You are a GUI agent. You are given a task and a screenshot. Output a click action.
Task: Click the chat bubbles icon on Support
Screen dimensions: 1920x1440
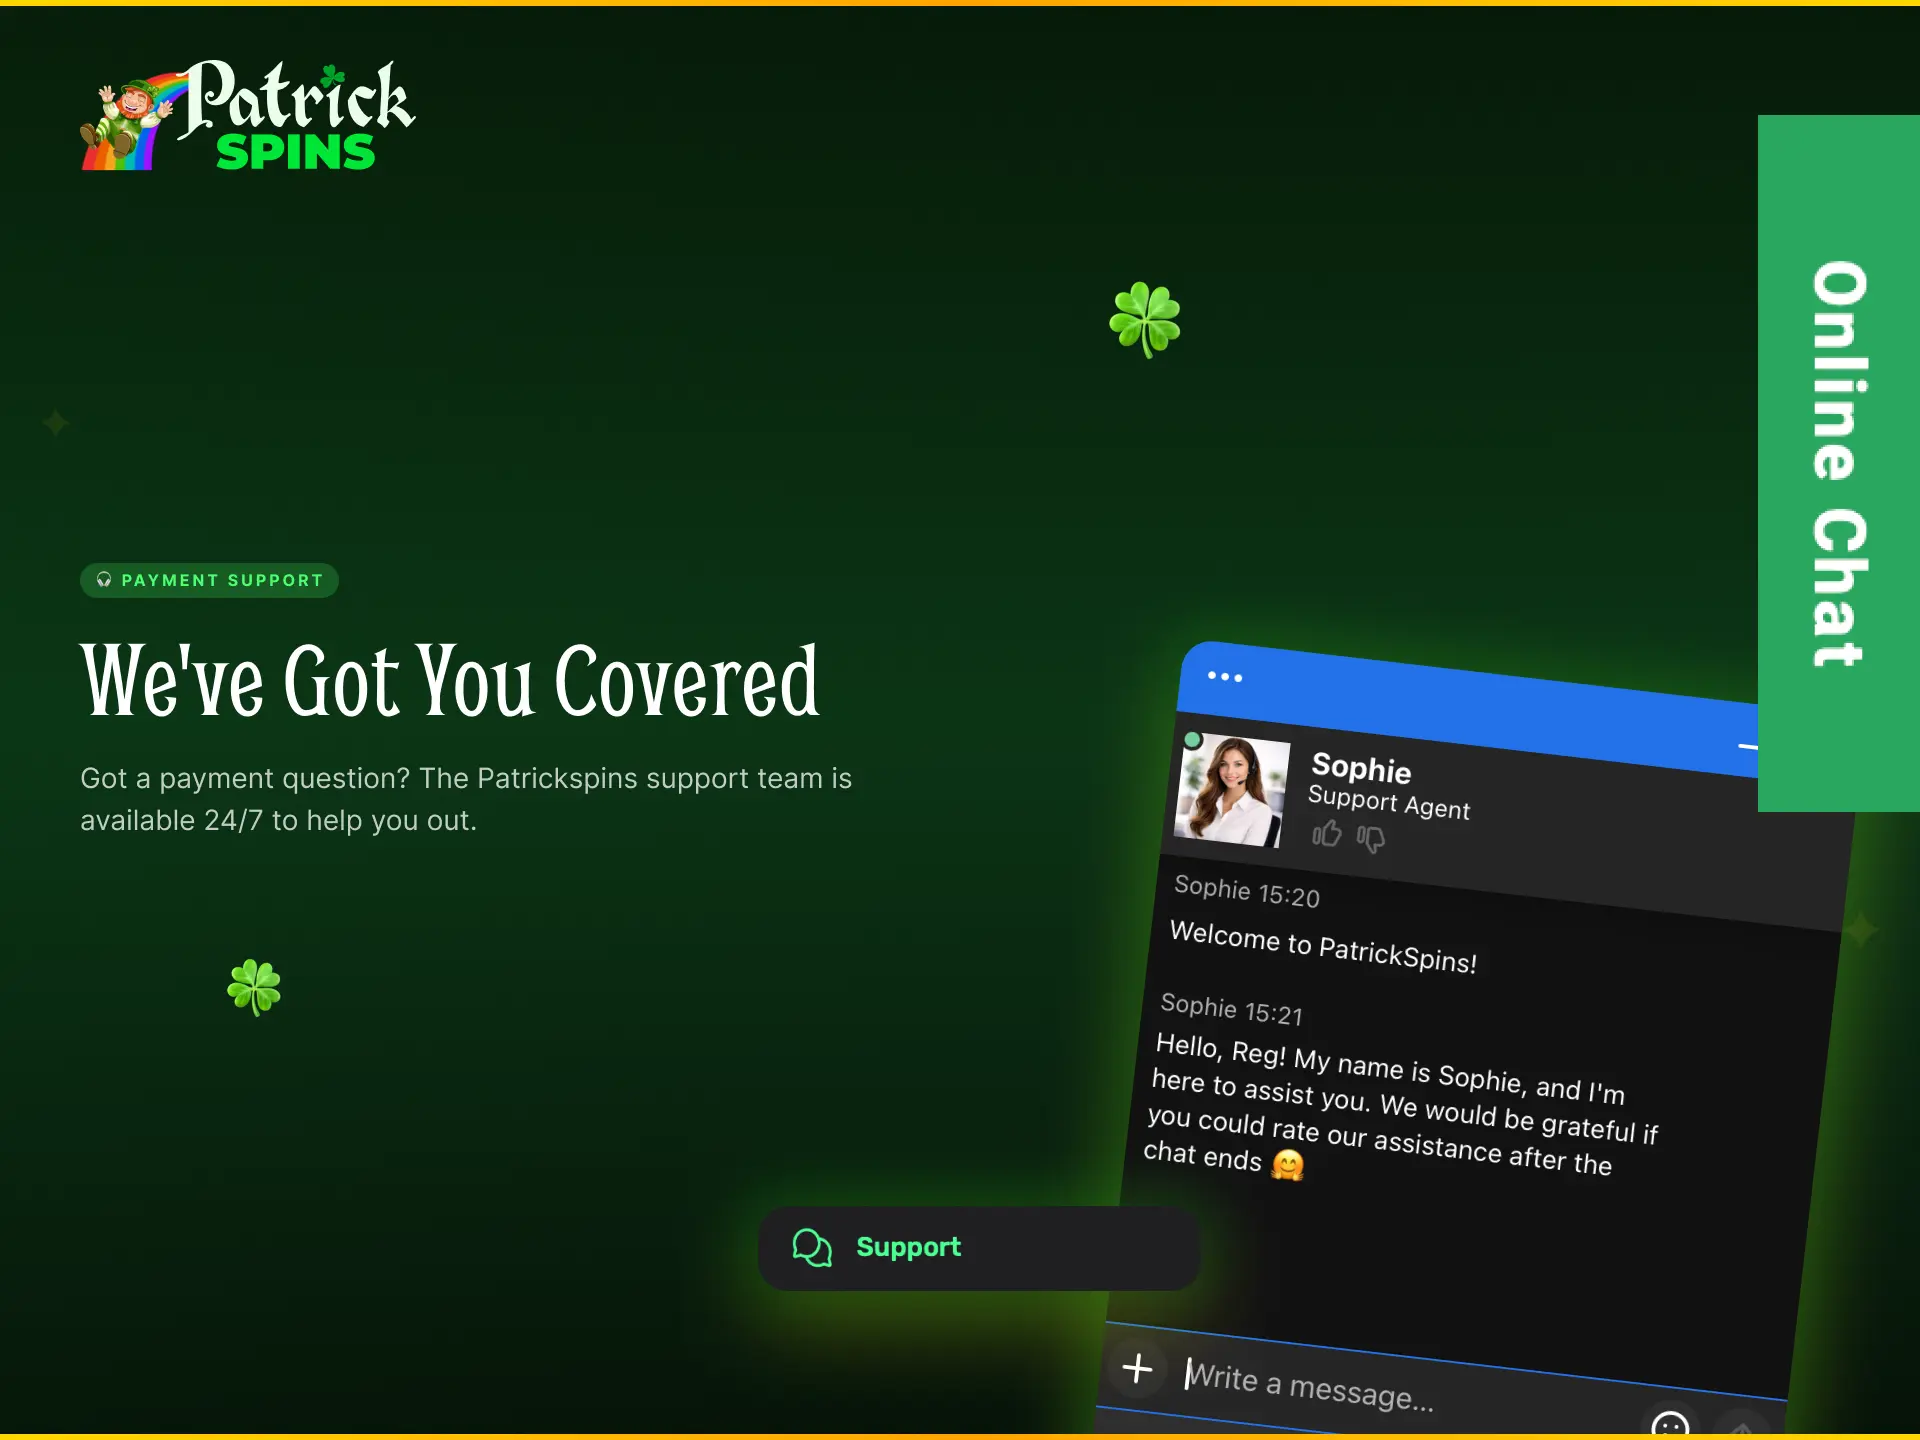[812, 1247]
